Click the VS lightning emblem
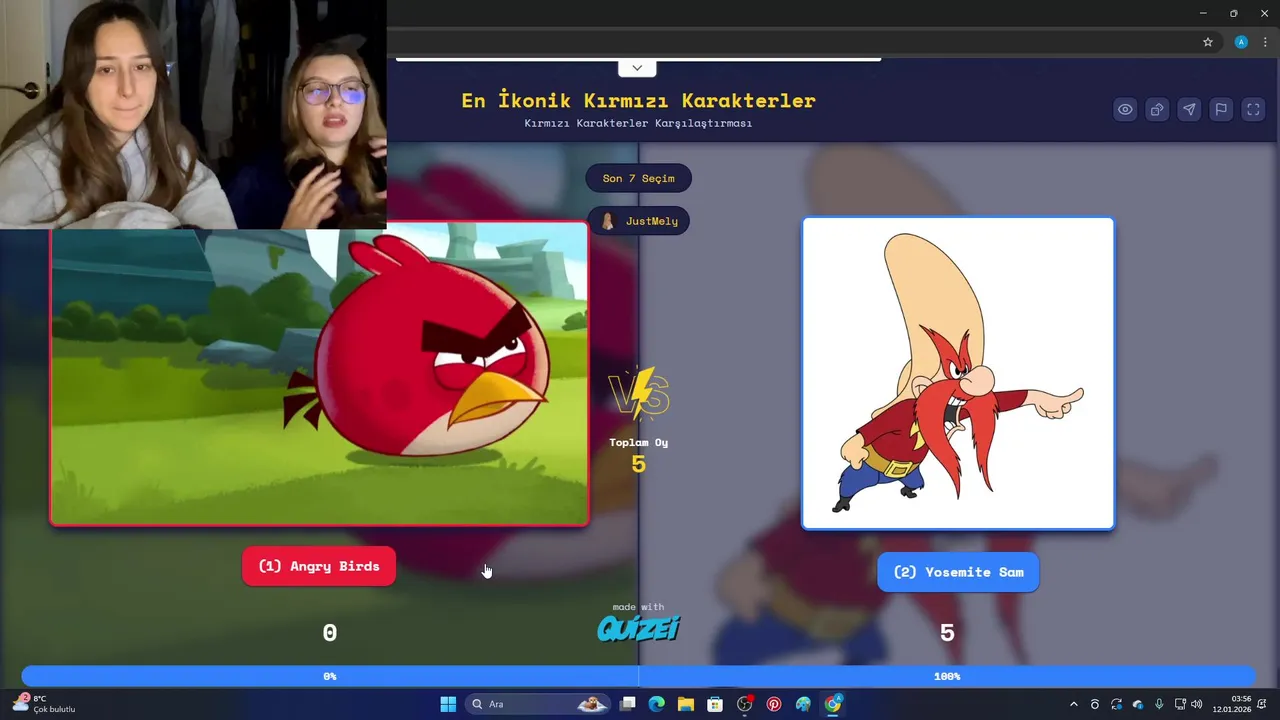 [638, 392]
